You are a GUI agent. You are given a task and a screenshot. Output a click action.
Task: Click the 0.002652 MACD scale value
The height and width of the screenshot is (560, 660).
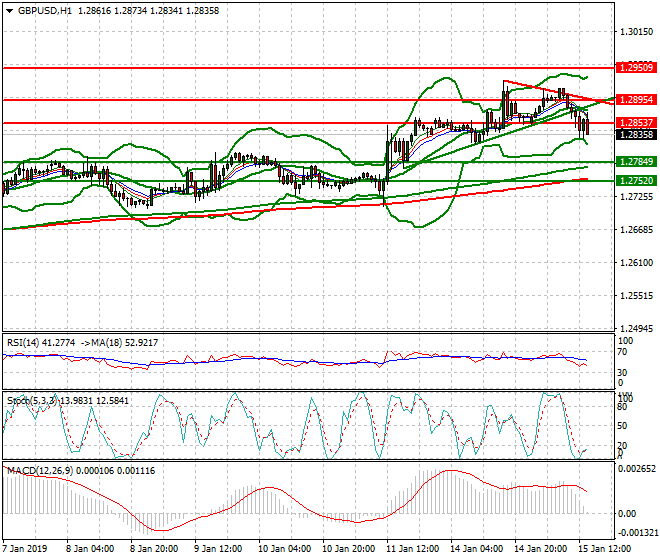(x=636, y=469)
